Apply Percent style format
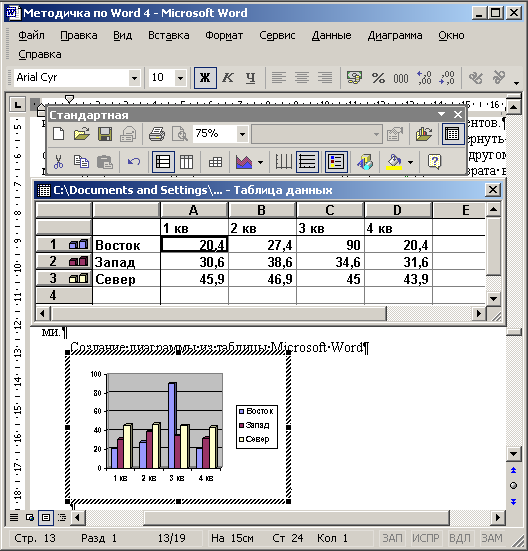The height and width of the screenshot is (551, 528). tap(378, 78)
